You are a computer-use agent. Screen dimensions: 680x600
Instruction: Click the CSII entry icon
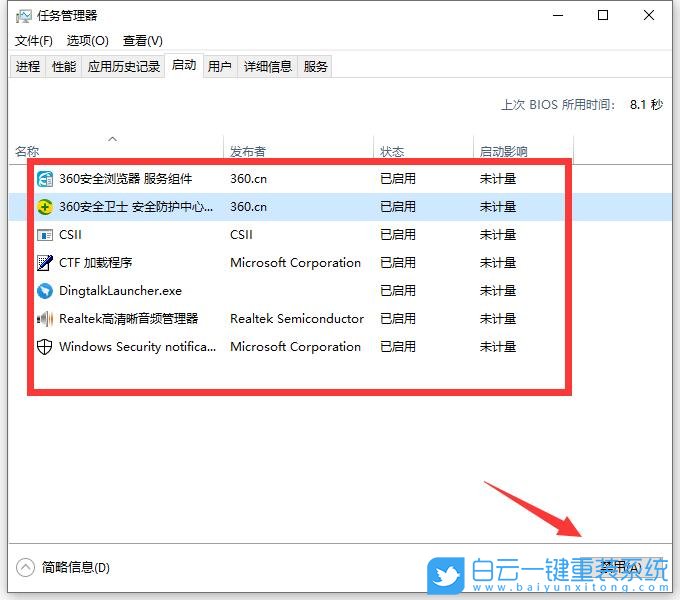pos(45,235)
